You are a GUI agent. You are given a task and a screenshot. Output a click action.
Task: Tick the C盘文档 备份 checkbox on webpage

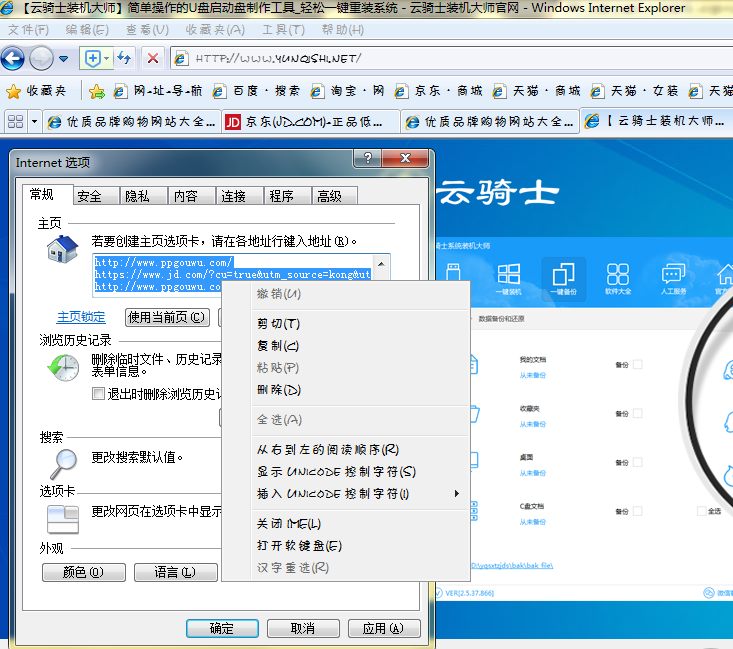[638, 511]
